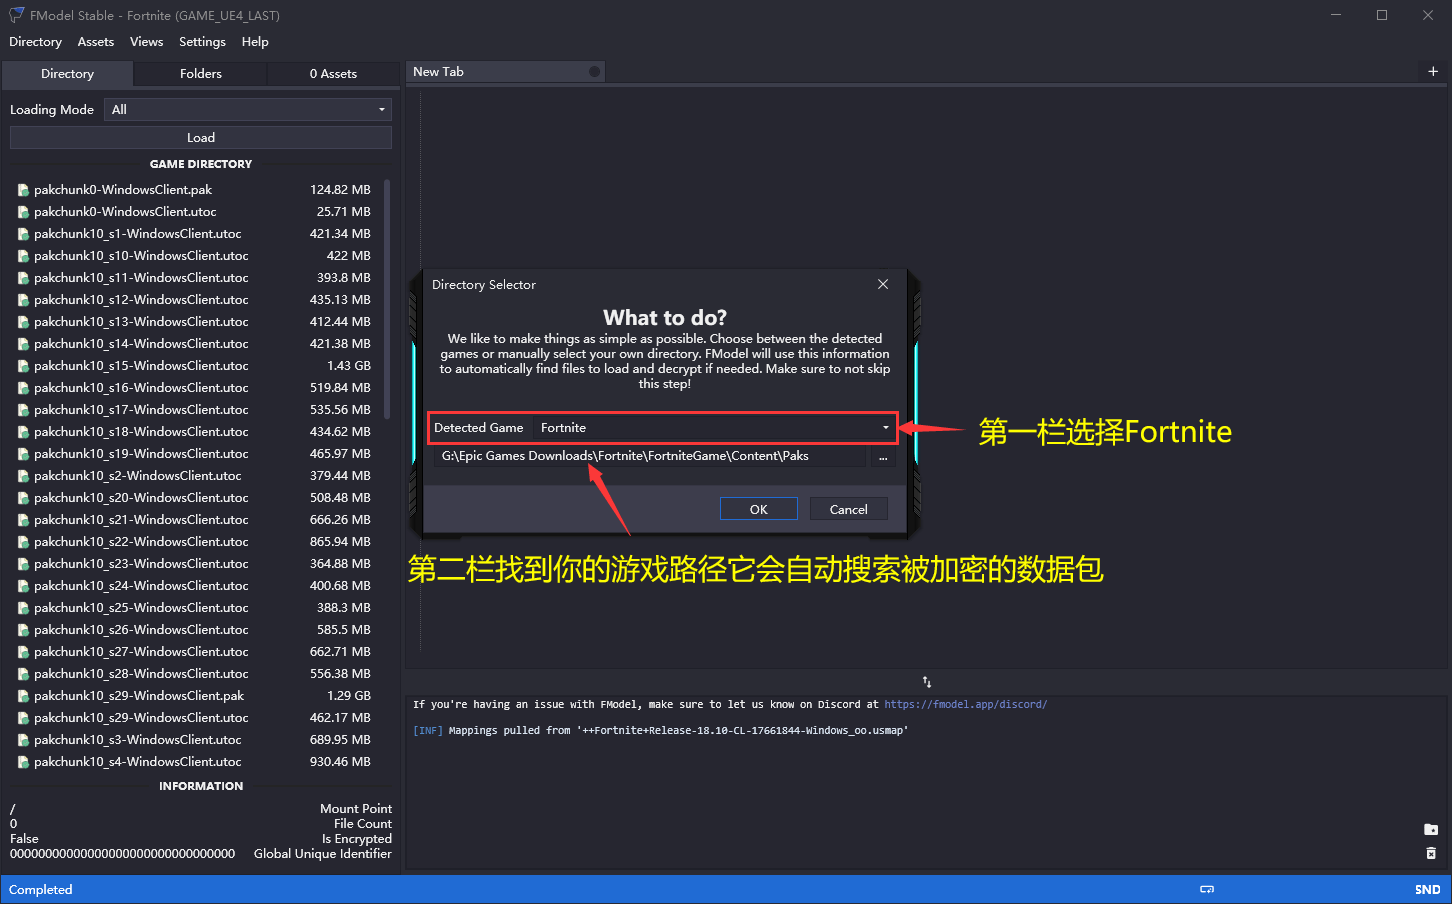Open the Help menu
Screen dimensions: 1452x904
click(x=255, y=42)
